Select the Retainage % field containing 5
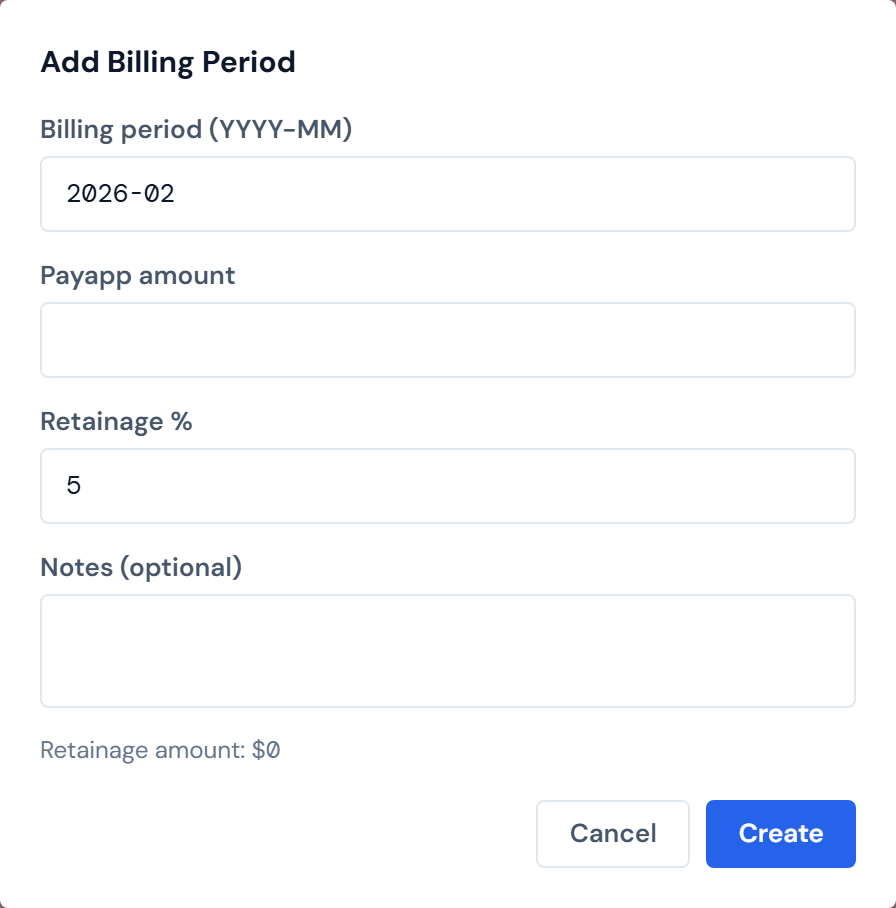The image size is (896, 908). tap(448, 486)
